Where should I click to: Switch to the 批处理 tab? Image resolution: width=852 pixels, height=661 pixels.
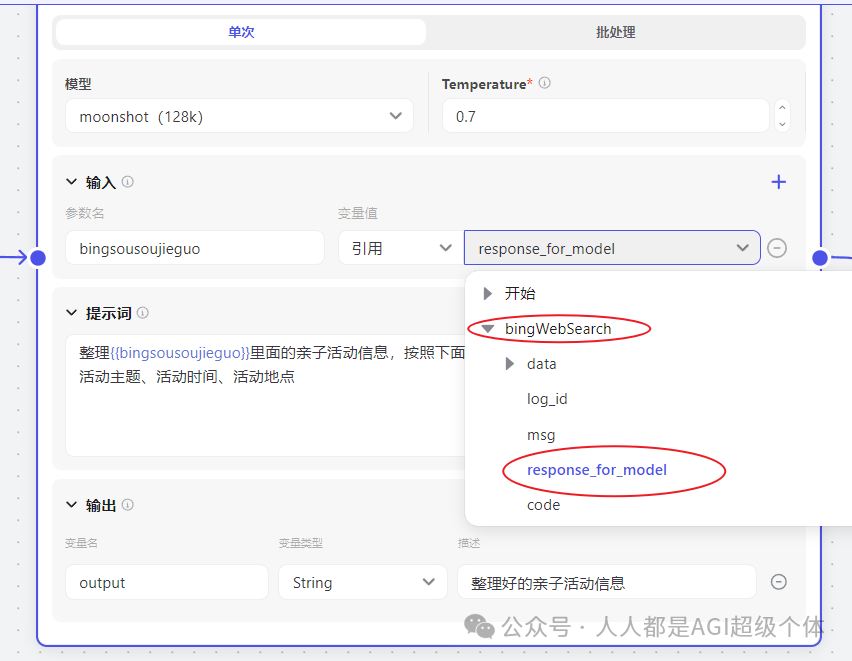(x=615, y=32)
